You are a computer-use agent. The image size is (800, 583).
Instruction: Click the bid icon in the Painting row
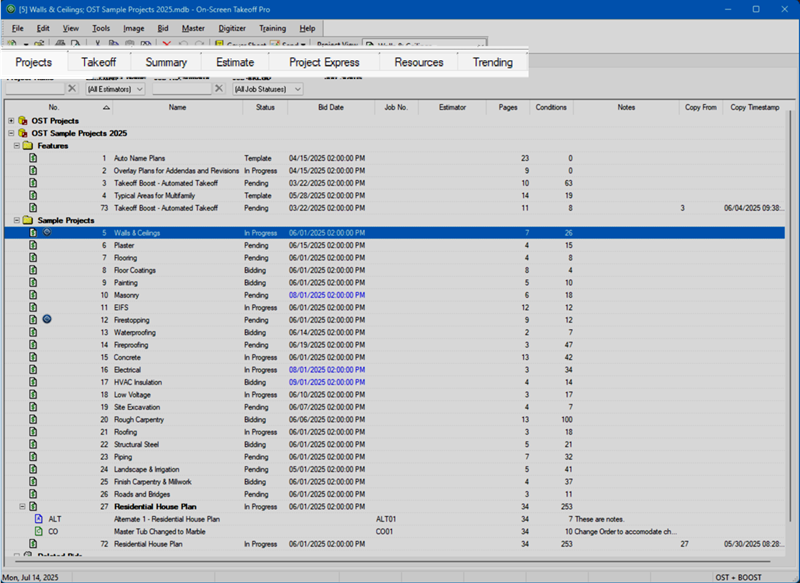coord(33,283)
